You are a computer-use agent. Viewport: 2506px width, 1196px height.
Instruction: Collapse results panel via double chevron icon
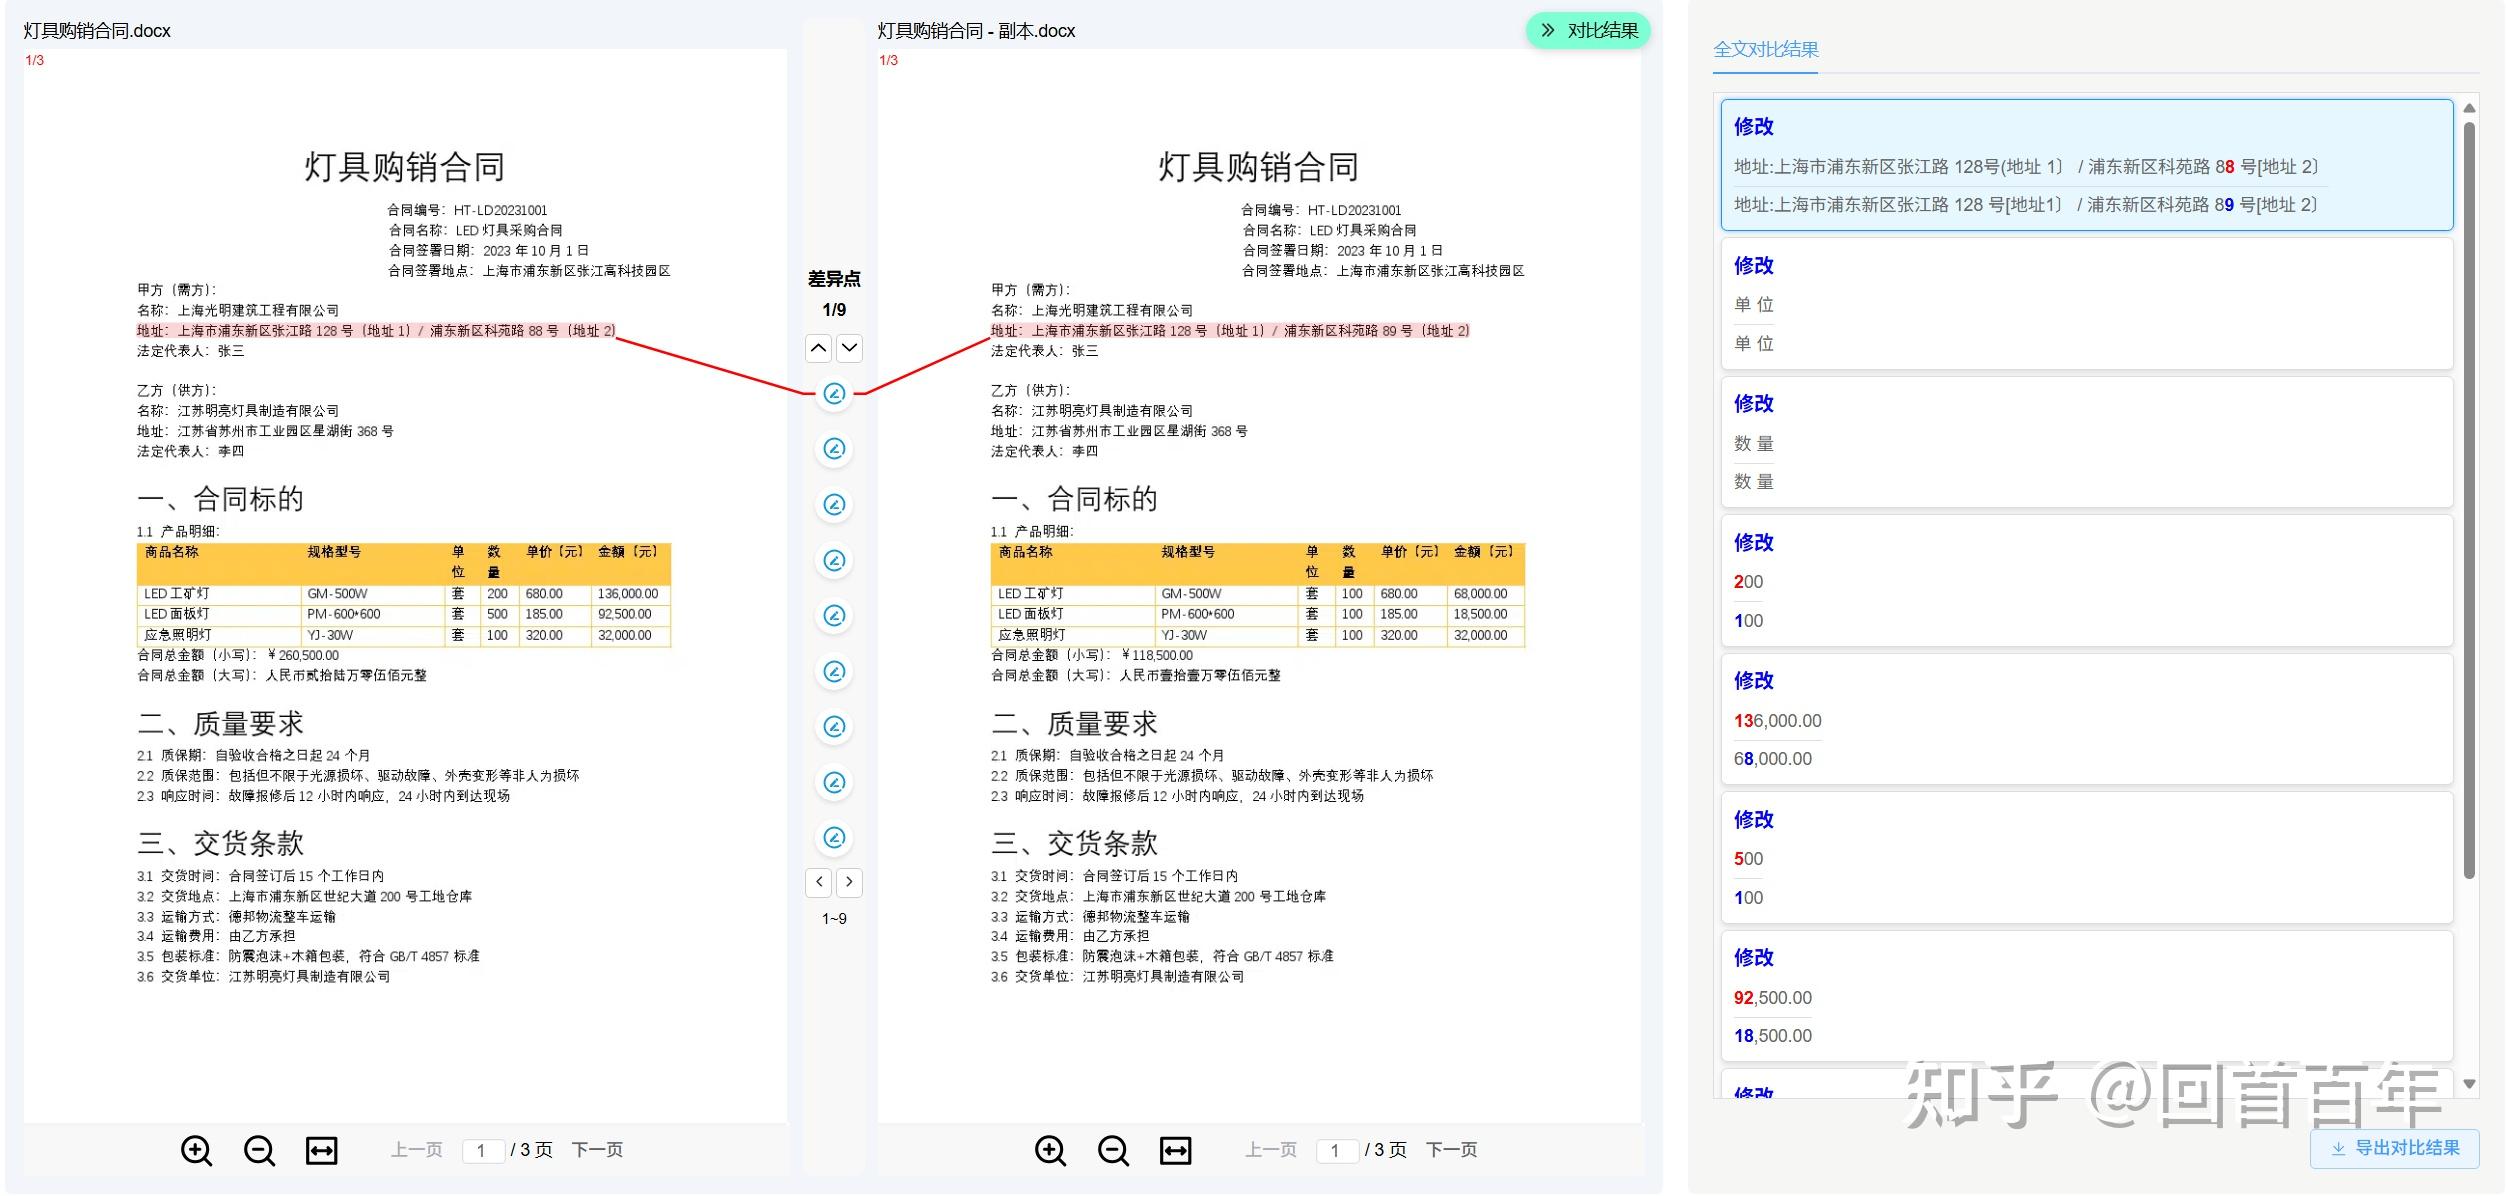click(1547, 30)
